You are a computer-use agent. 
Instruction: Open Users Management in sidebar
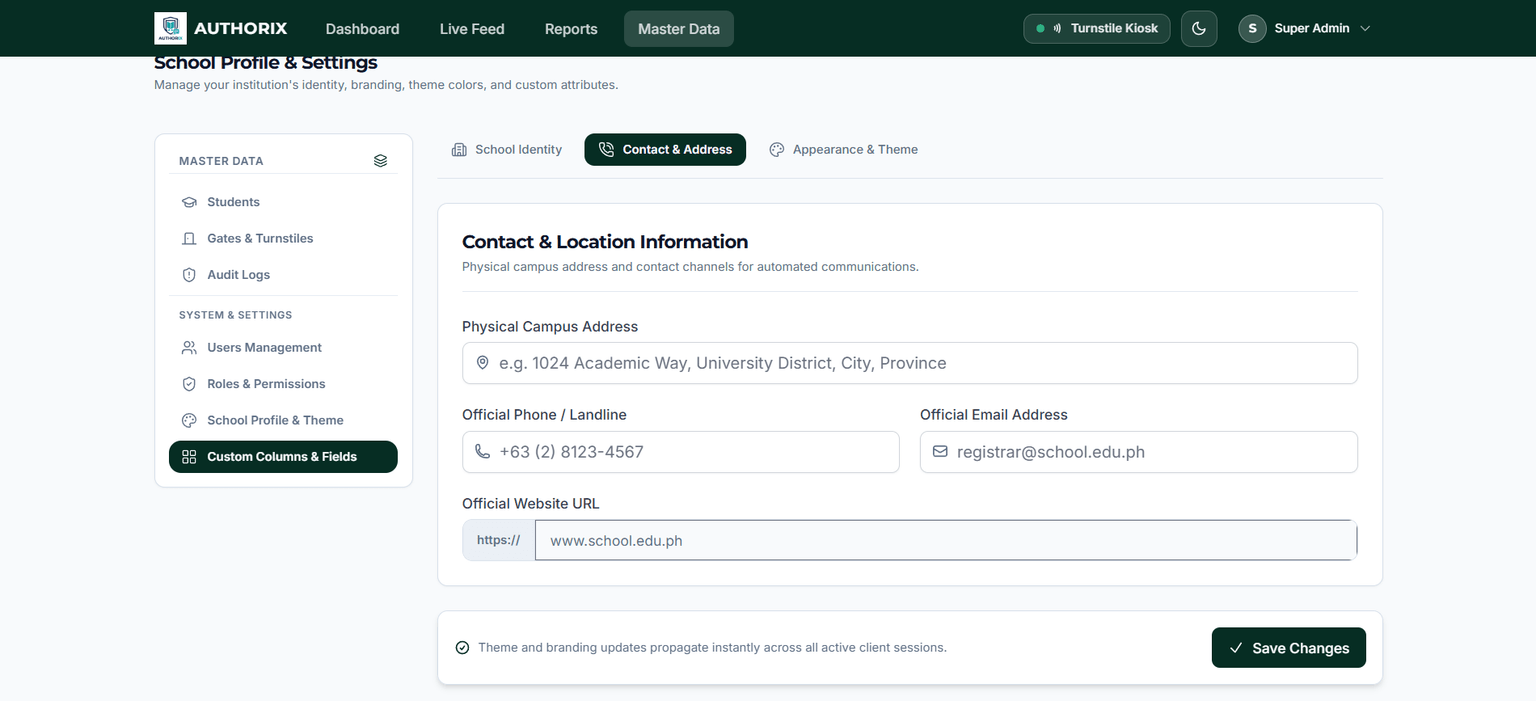point(283,347)
